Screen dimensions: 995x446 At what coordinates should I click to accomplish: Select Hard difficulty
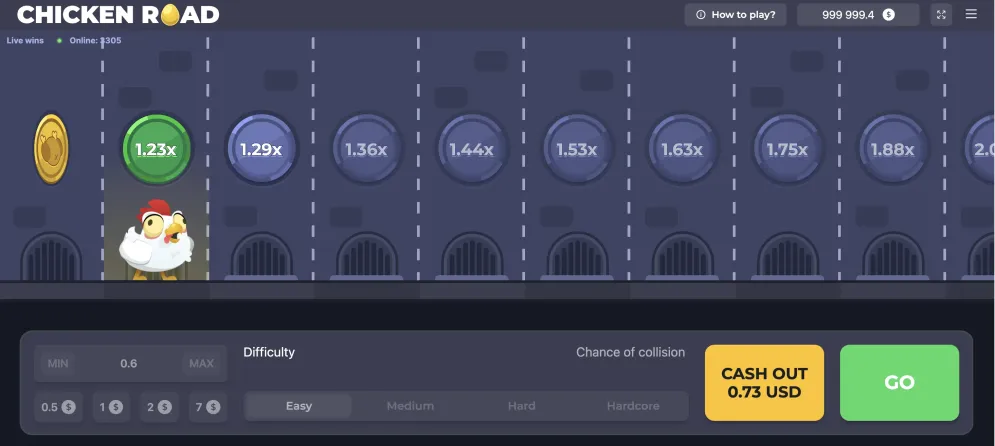522,406
